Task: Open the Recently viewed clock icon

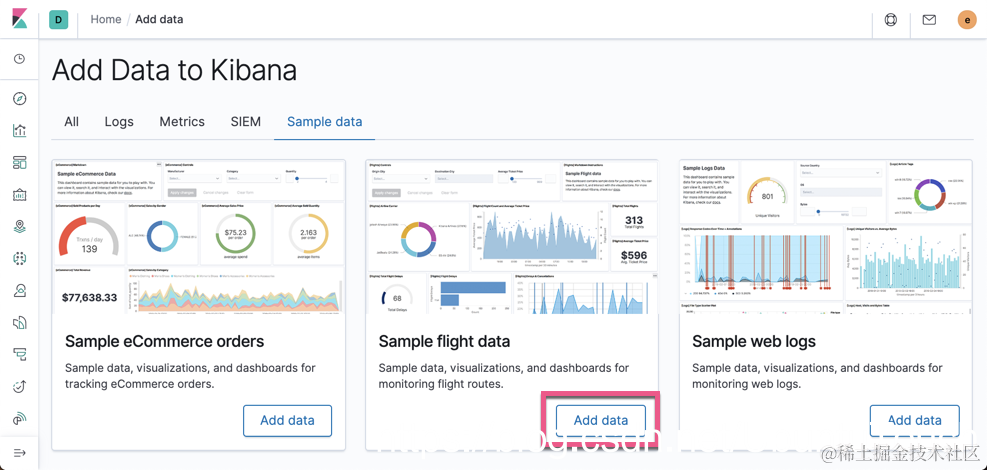Action: pos(20,59)
